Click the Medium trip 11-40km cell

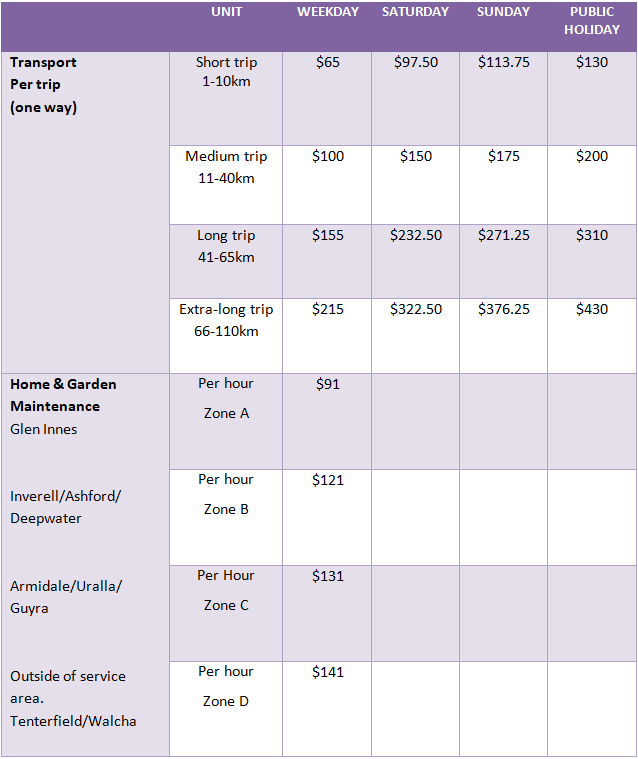click(226, 167)
